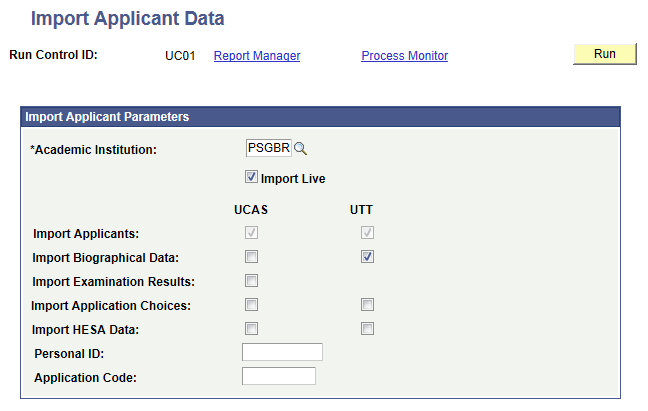
Task: Toggle UCAS Import Applicants checkbox
Action: click(x=252, y=233)
